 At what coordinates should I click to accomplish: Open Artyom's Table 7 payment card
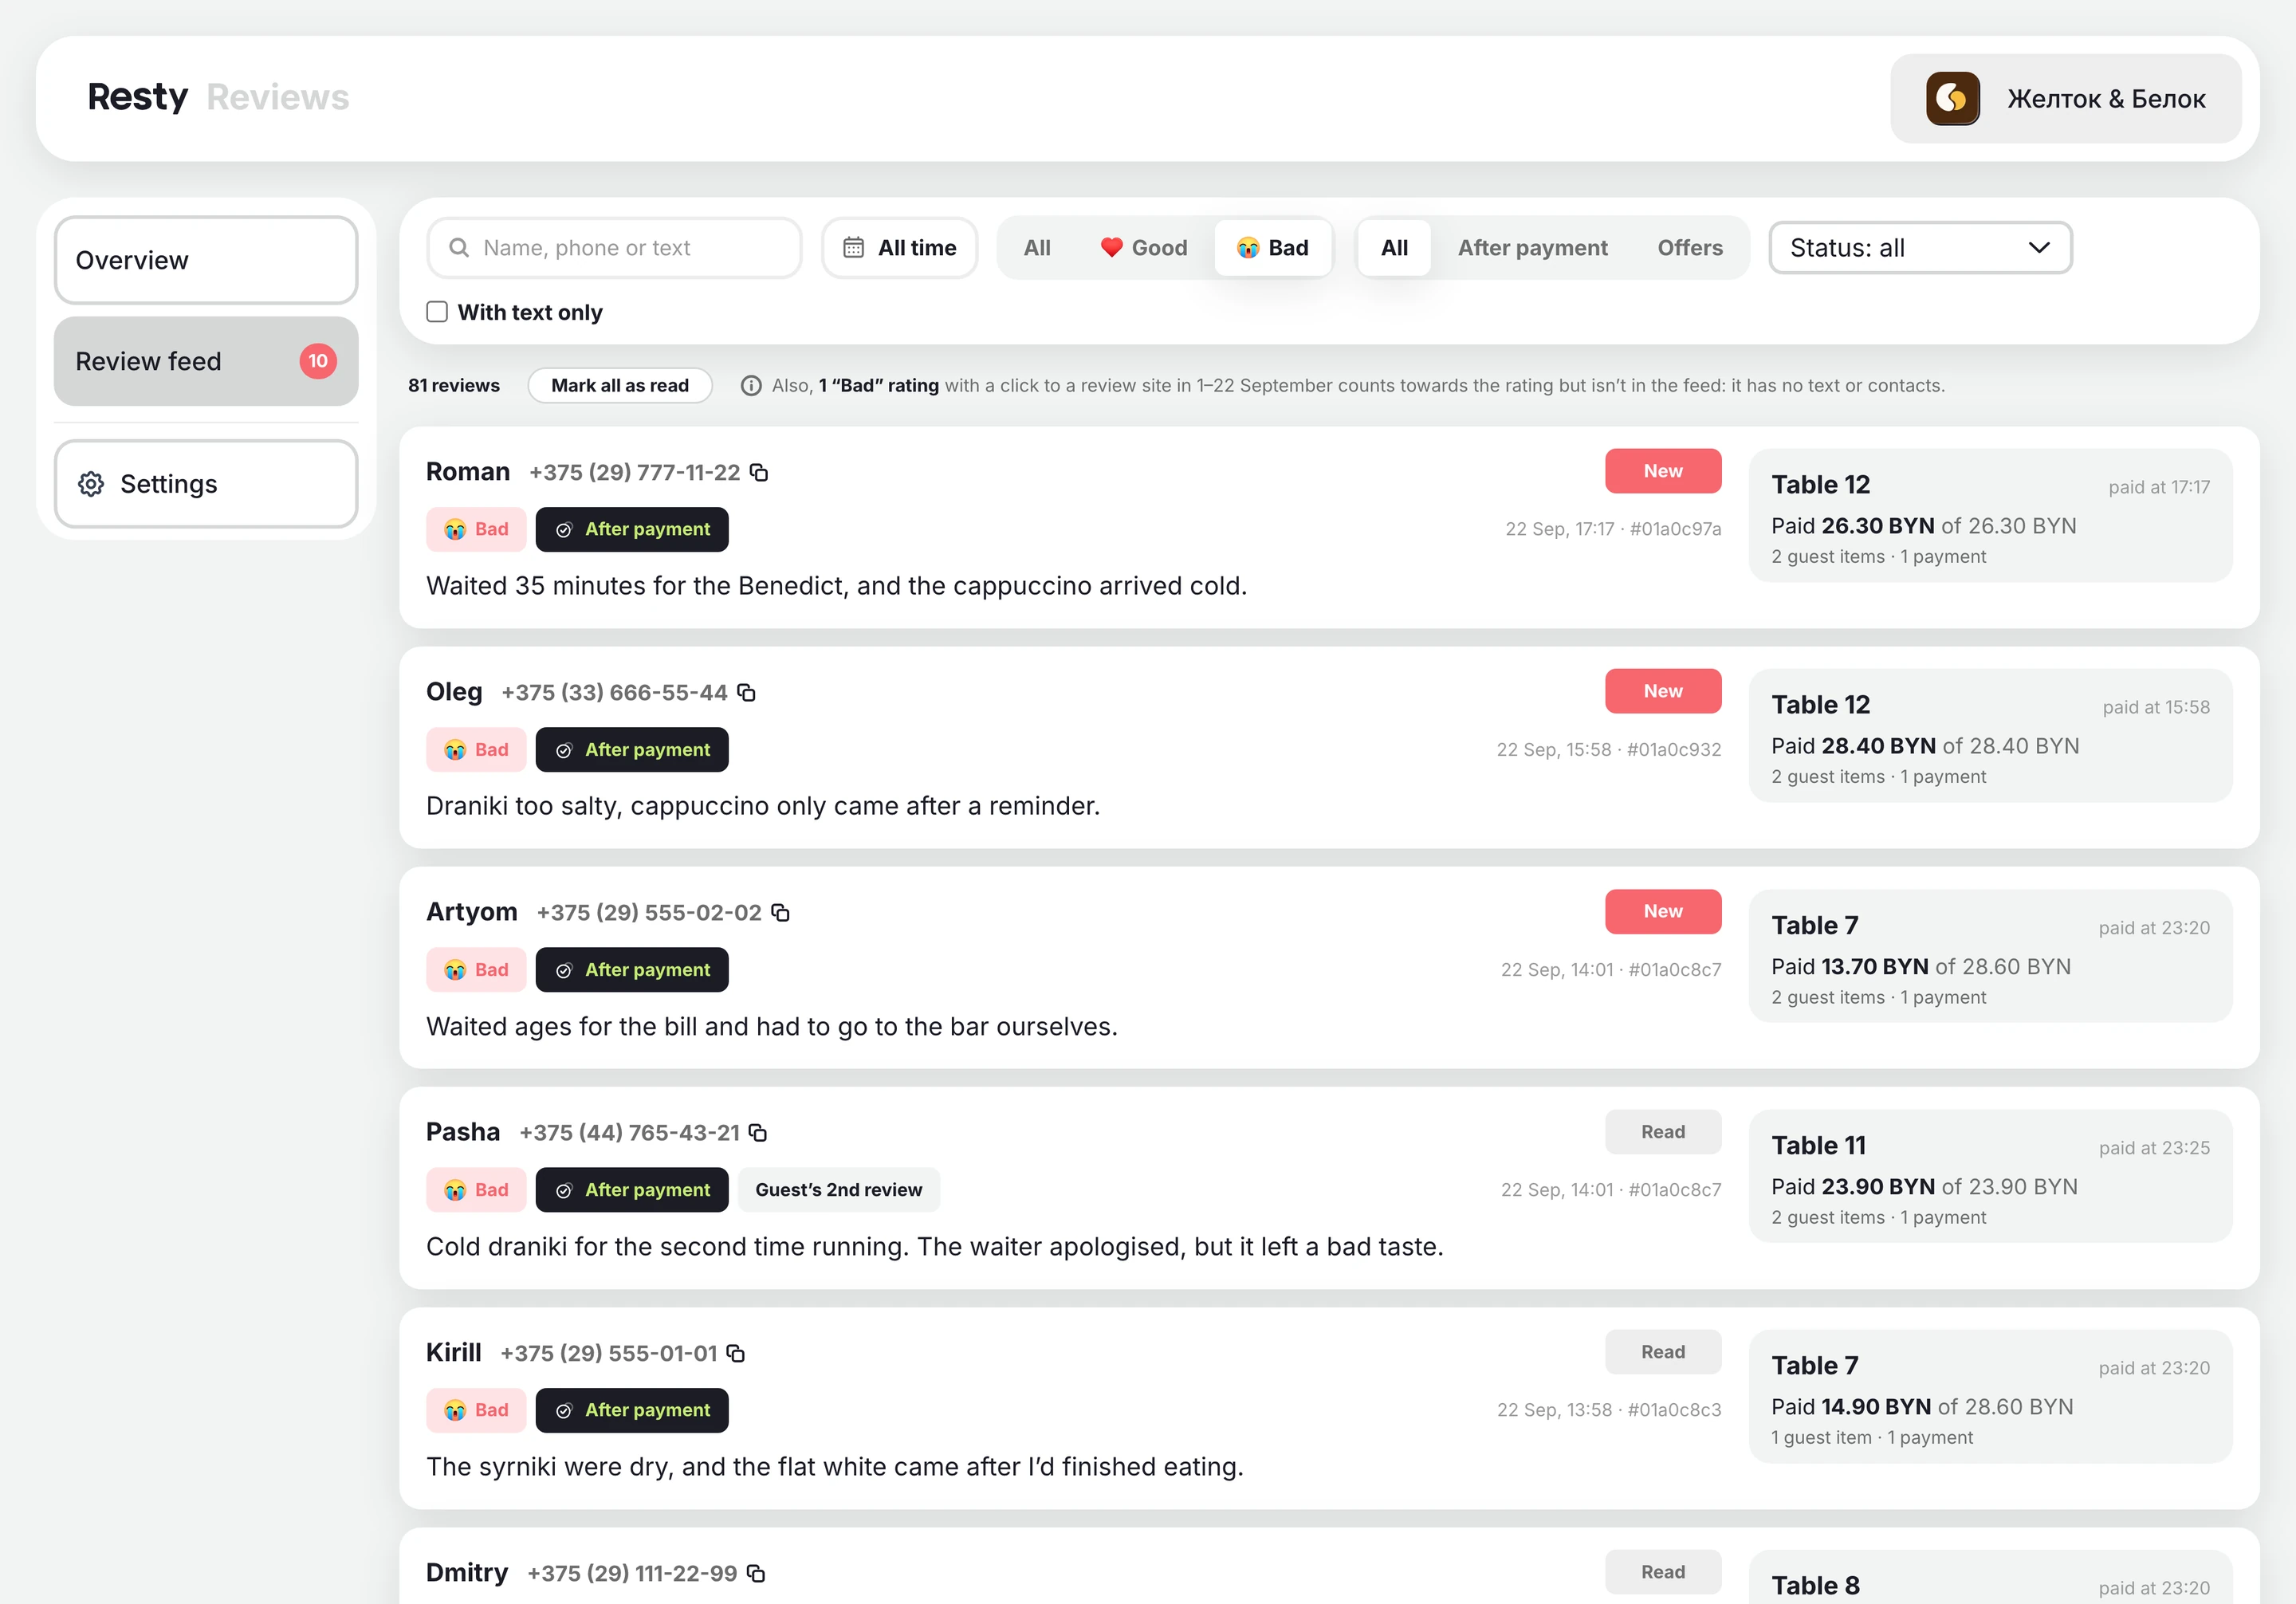1990,956
